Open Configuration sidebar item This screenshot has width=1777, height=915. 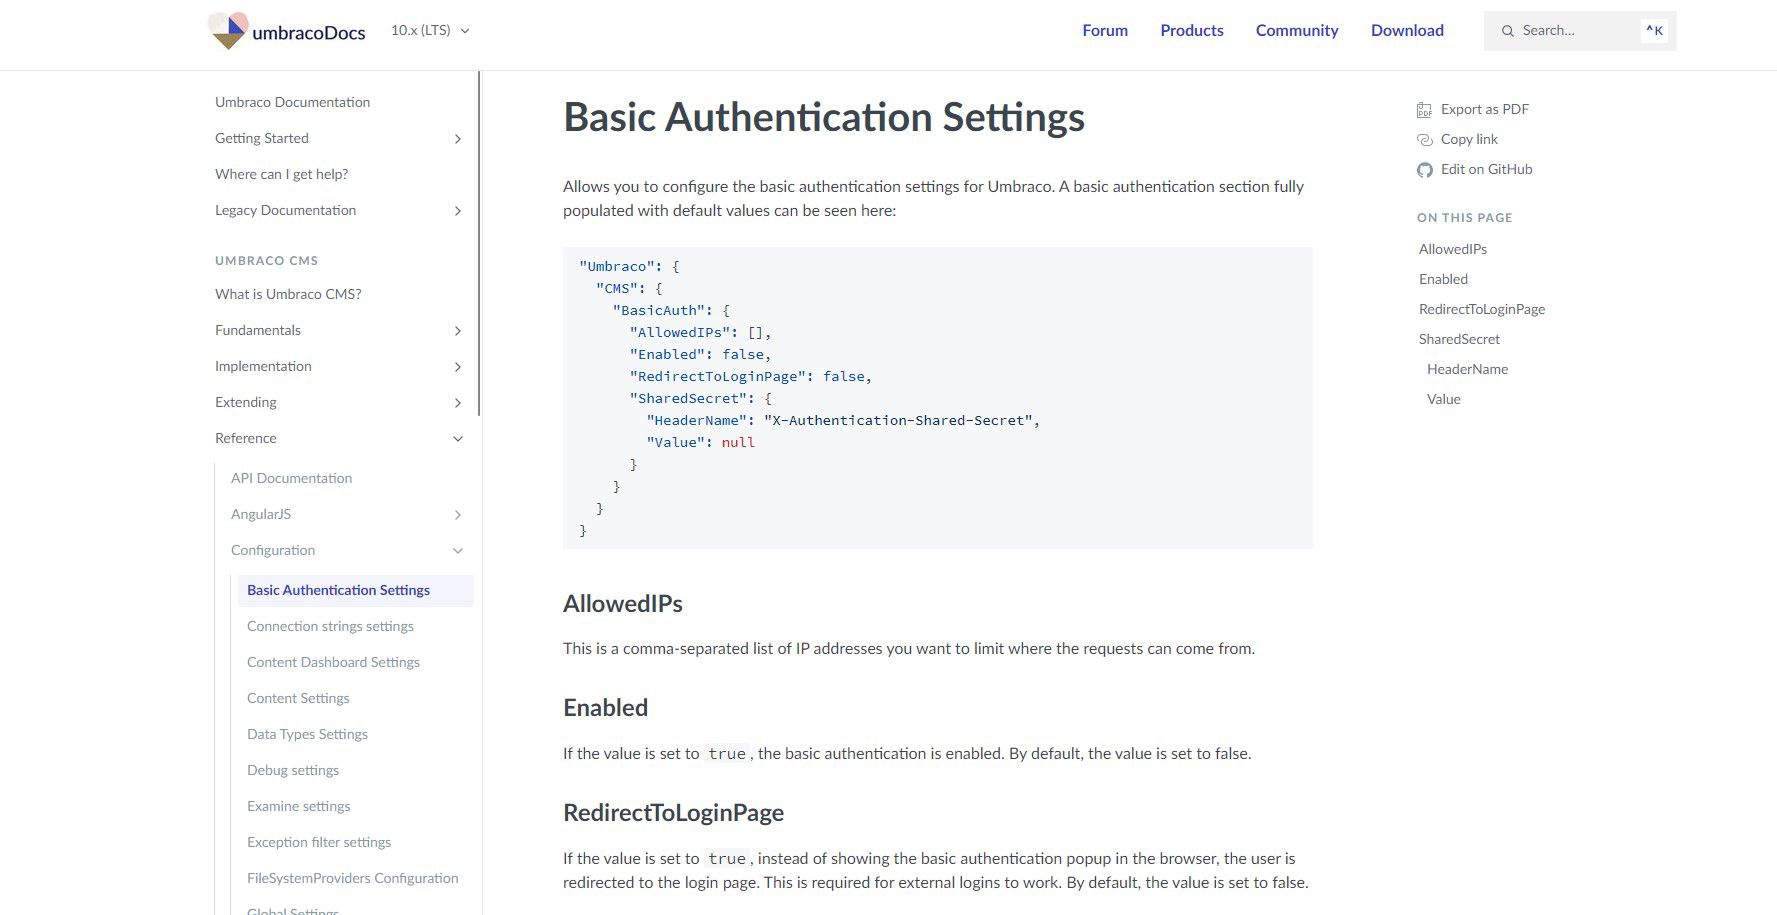(x=273, y=550)
